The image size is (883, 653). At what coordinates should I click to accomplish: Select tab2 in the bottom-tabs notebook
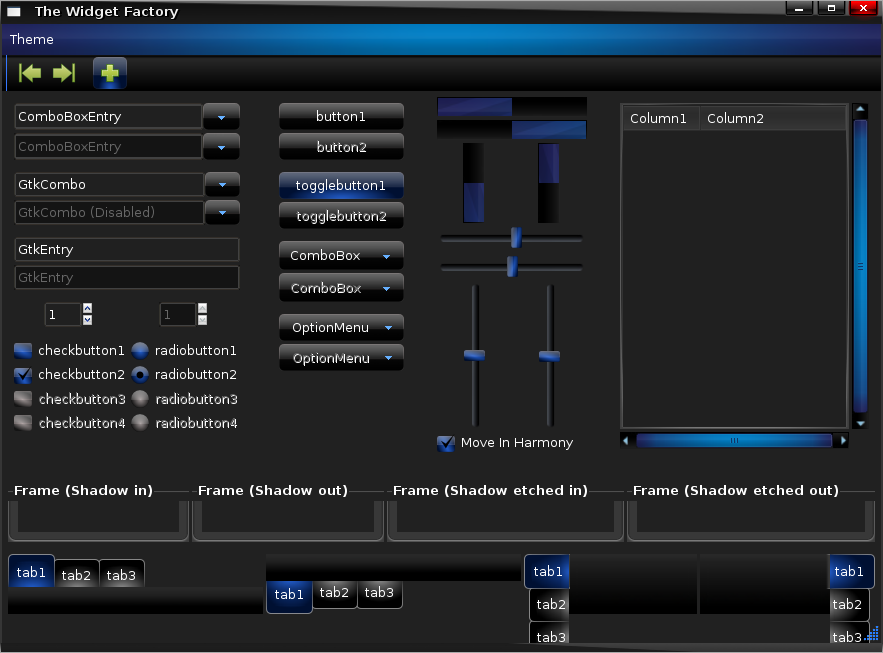(335, 593)
